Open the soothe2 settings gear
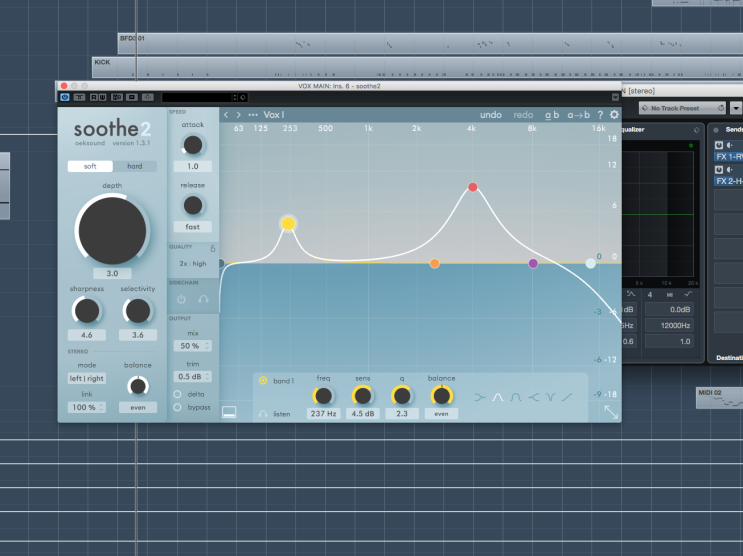Screen dimensions: 743x556 (614, 115)
